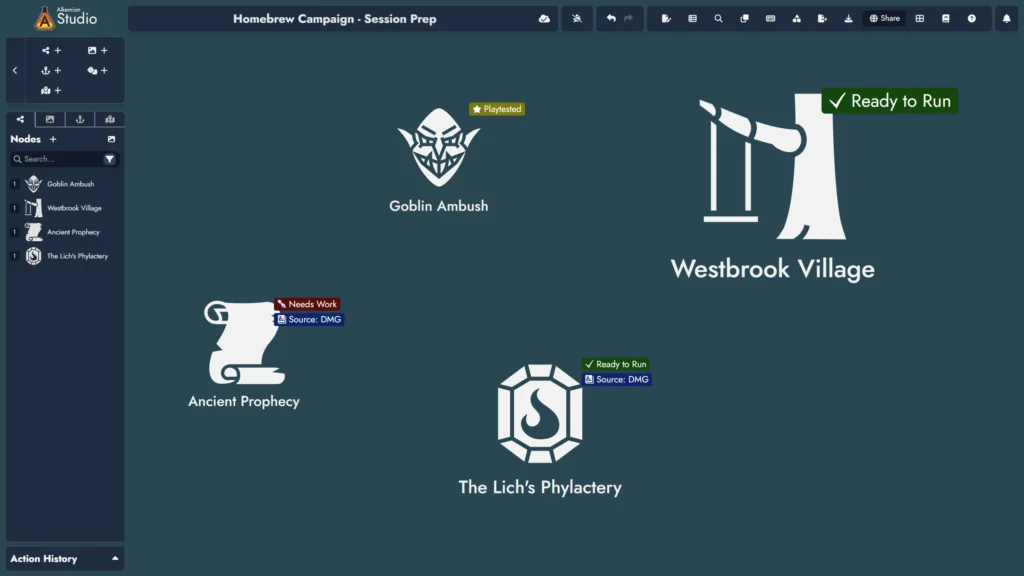
Task: Click the cloud save status icon
Action: [x=544, y=18]
